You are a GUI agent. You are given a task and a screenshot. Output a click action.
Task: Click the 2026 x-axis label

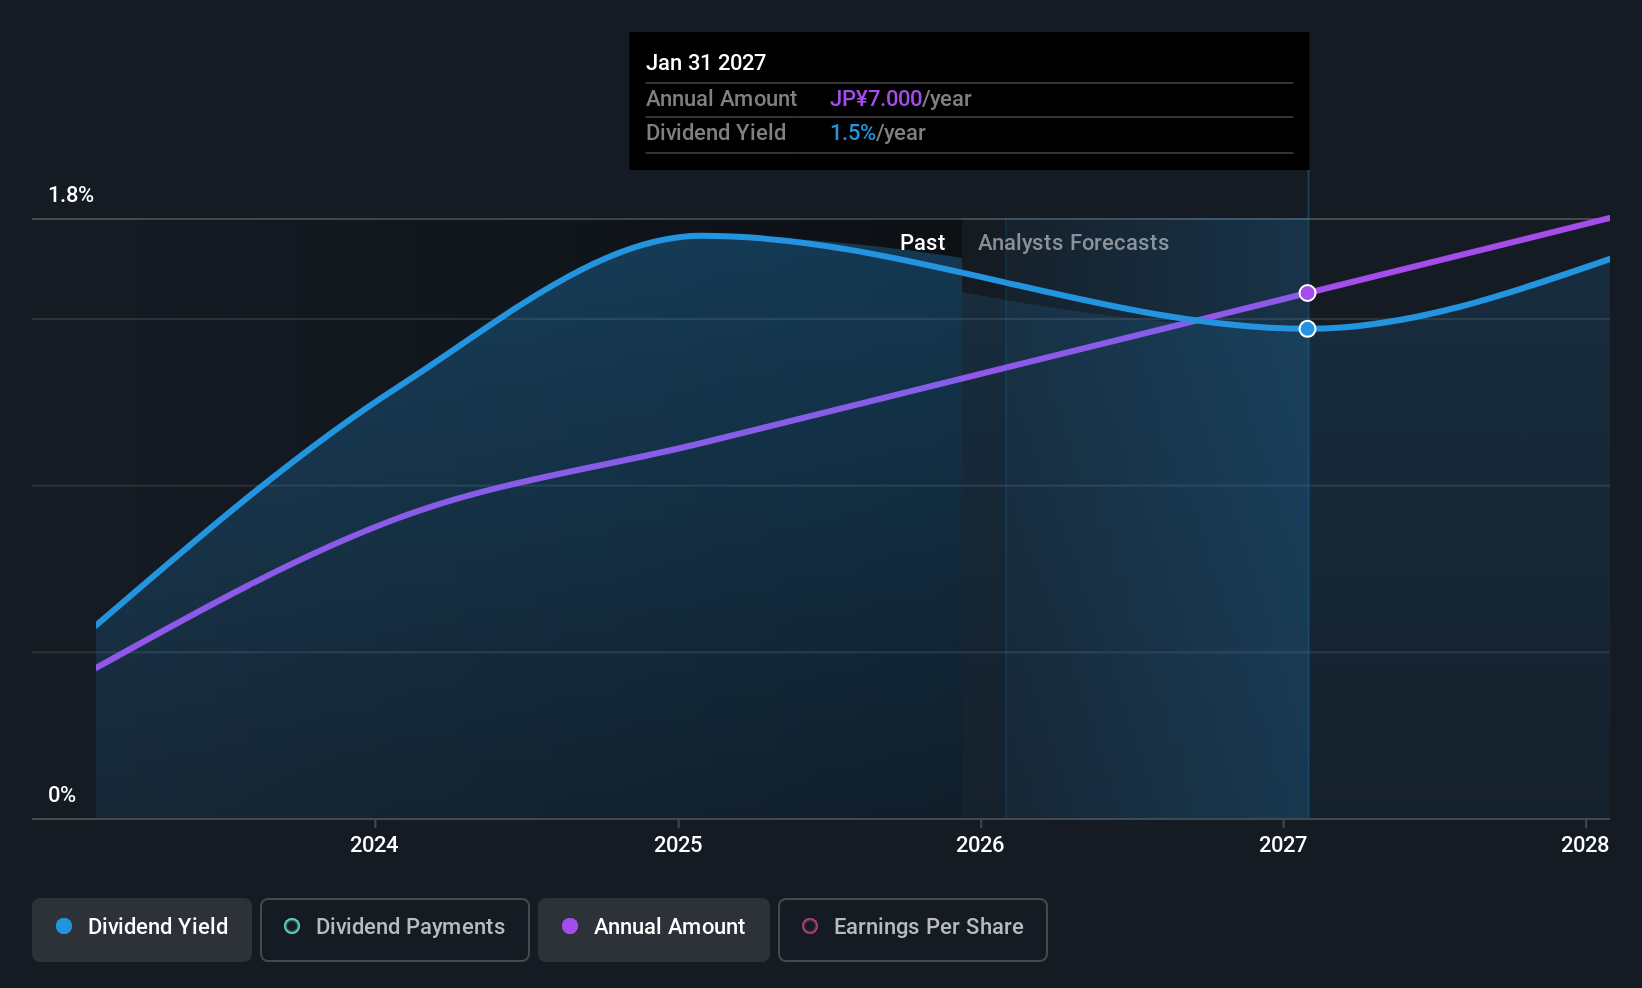pyautogui.click(x=980, y=845)
